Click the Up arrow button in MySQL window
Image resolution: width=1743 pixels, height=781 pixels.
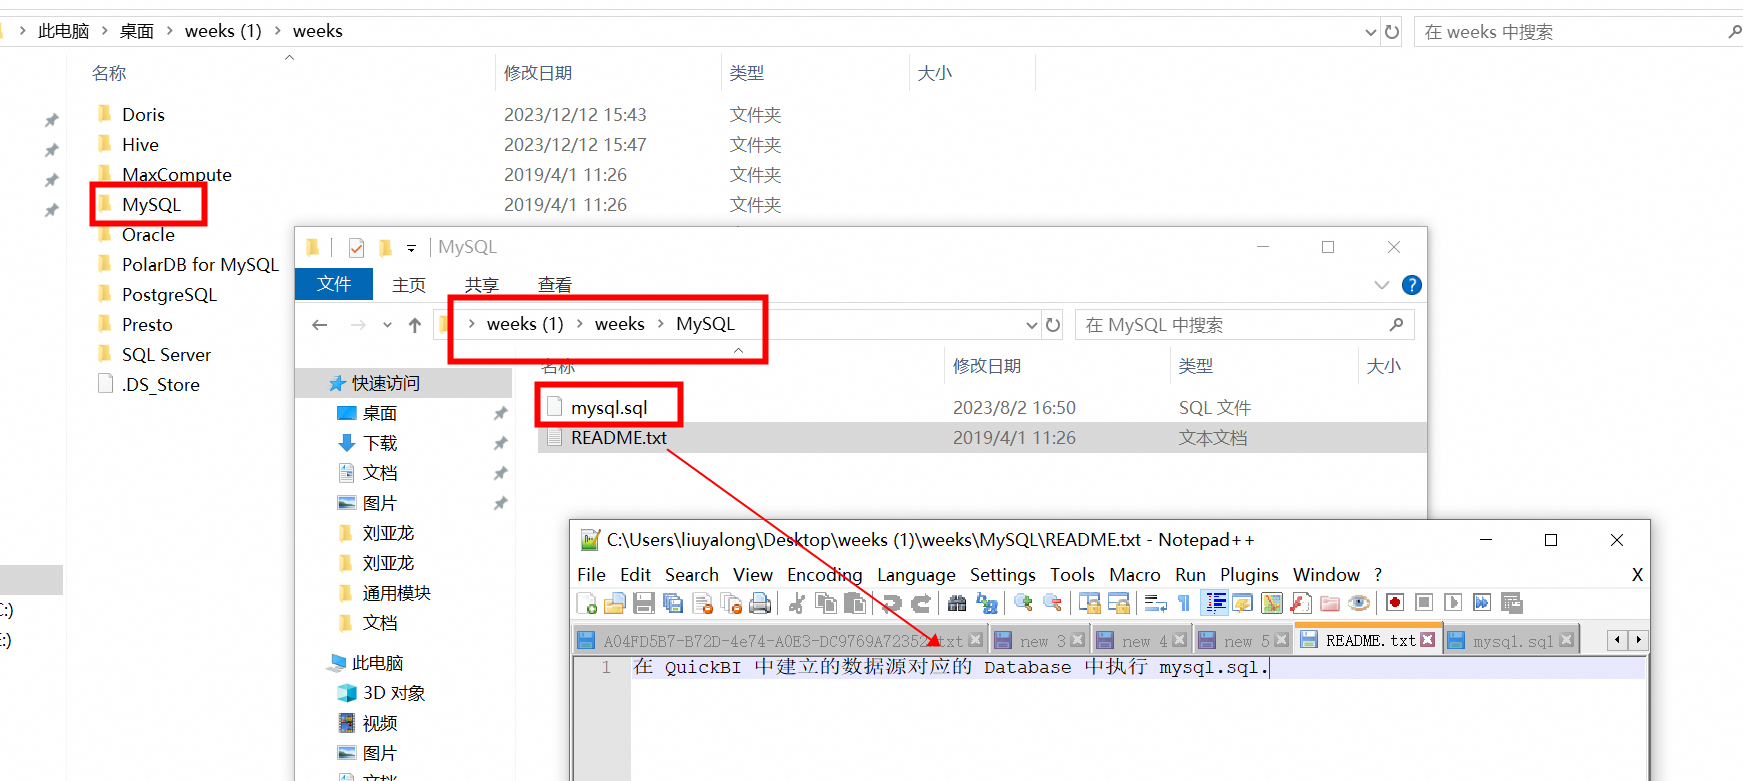click(x=415, y=325)
